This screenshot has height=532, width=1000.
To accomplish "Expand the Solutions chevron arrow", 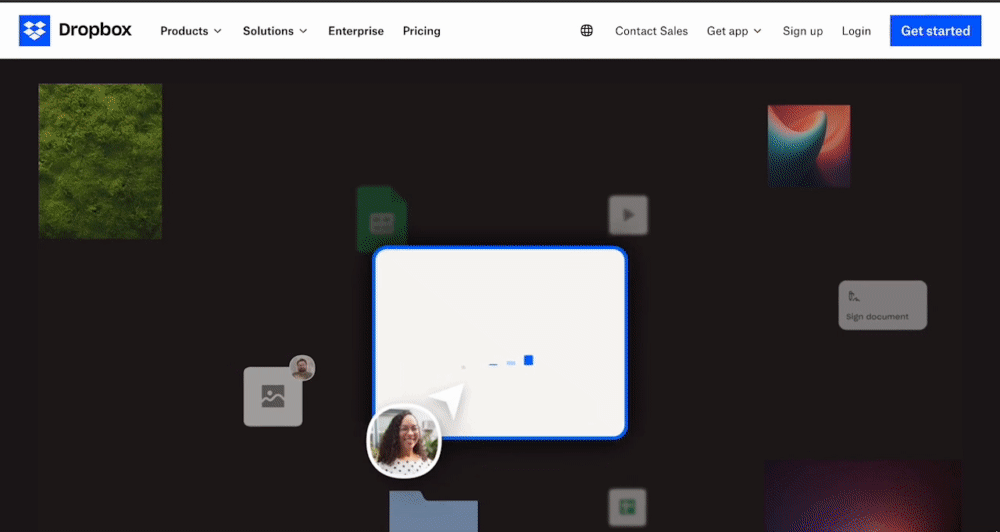I will pos(304,31).
